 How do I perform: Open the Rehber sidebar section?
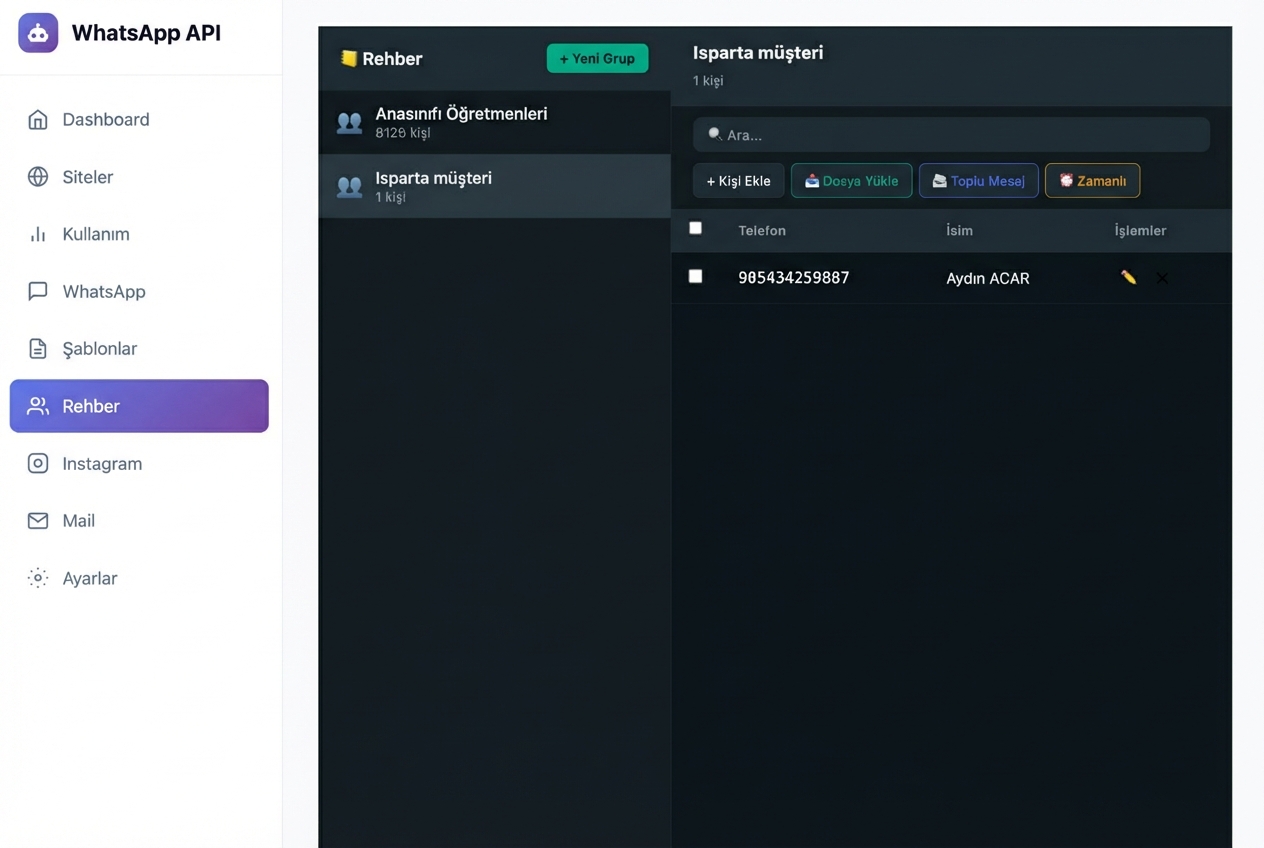[139, 406]
